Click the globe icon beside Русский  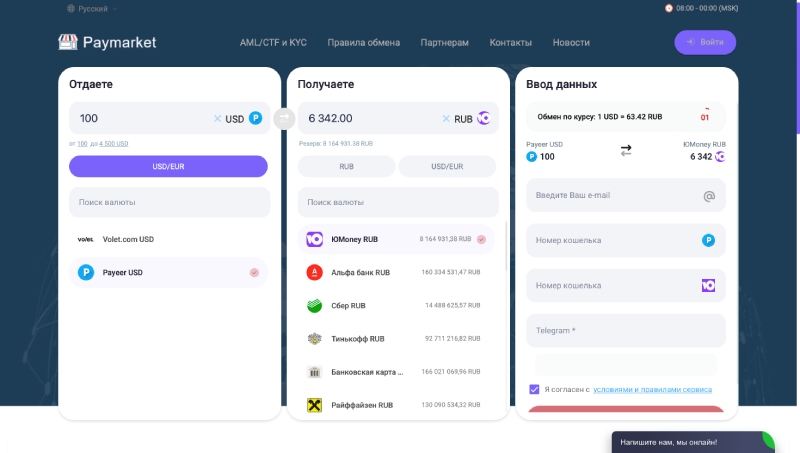pyautogui.click(x=71, y=9)
